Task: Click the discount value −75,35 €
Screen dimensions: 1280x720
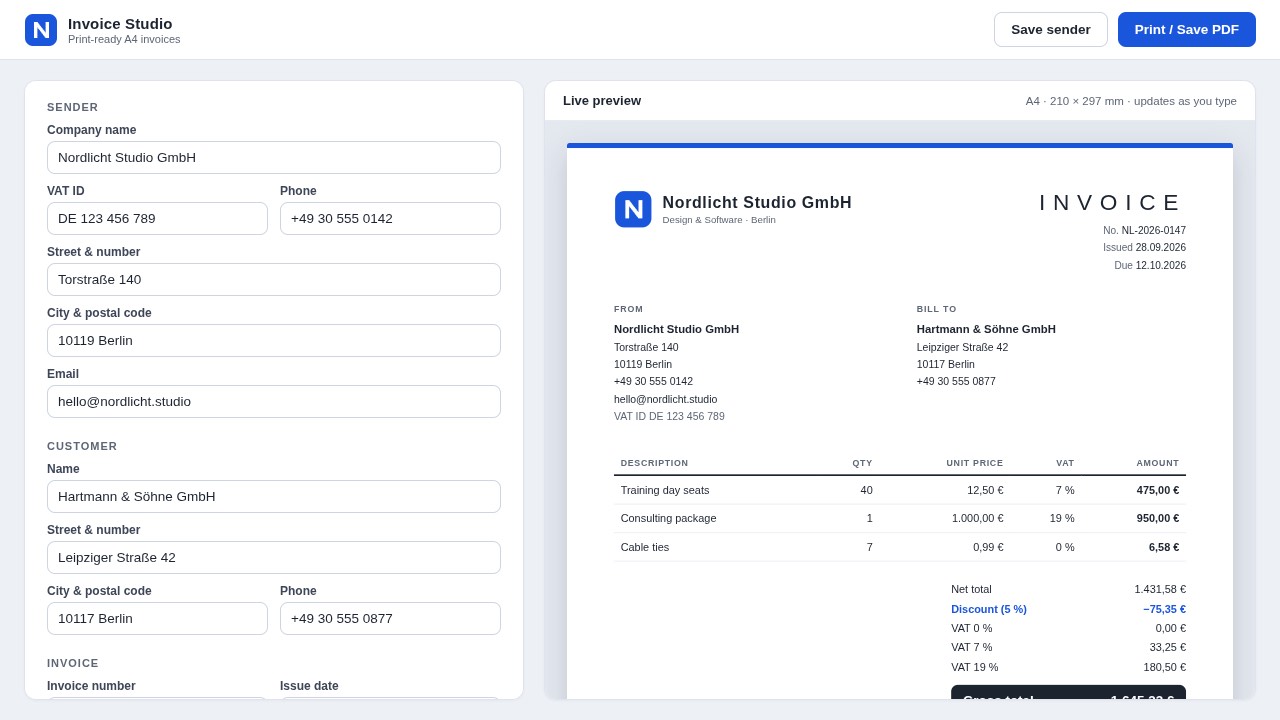Action: click(1165, 609)
